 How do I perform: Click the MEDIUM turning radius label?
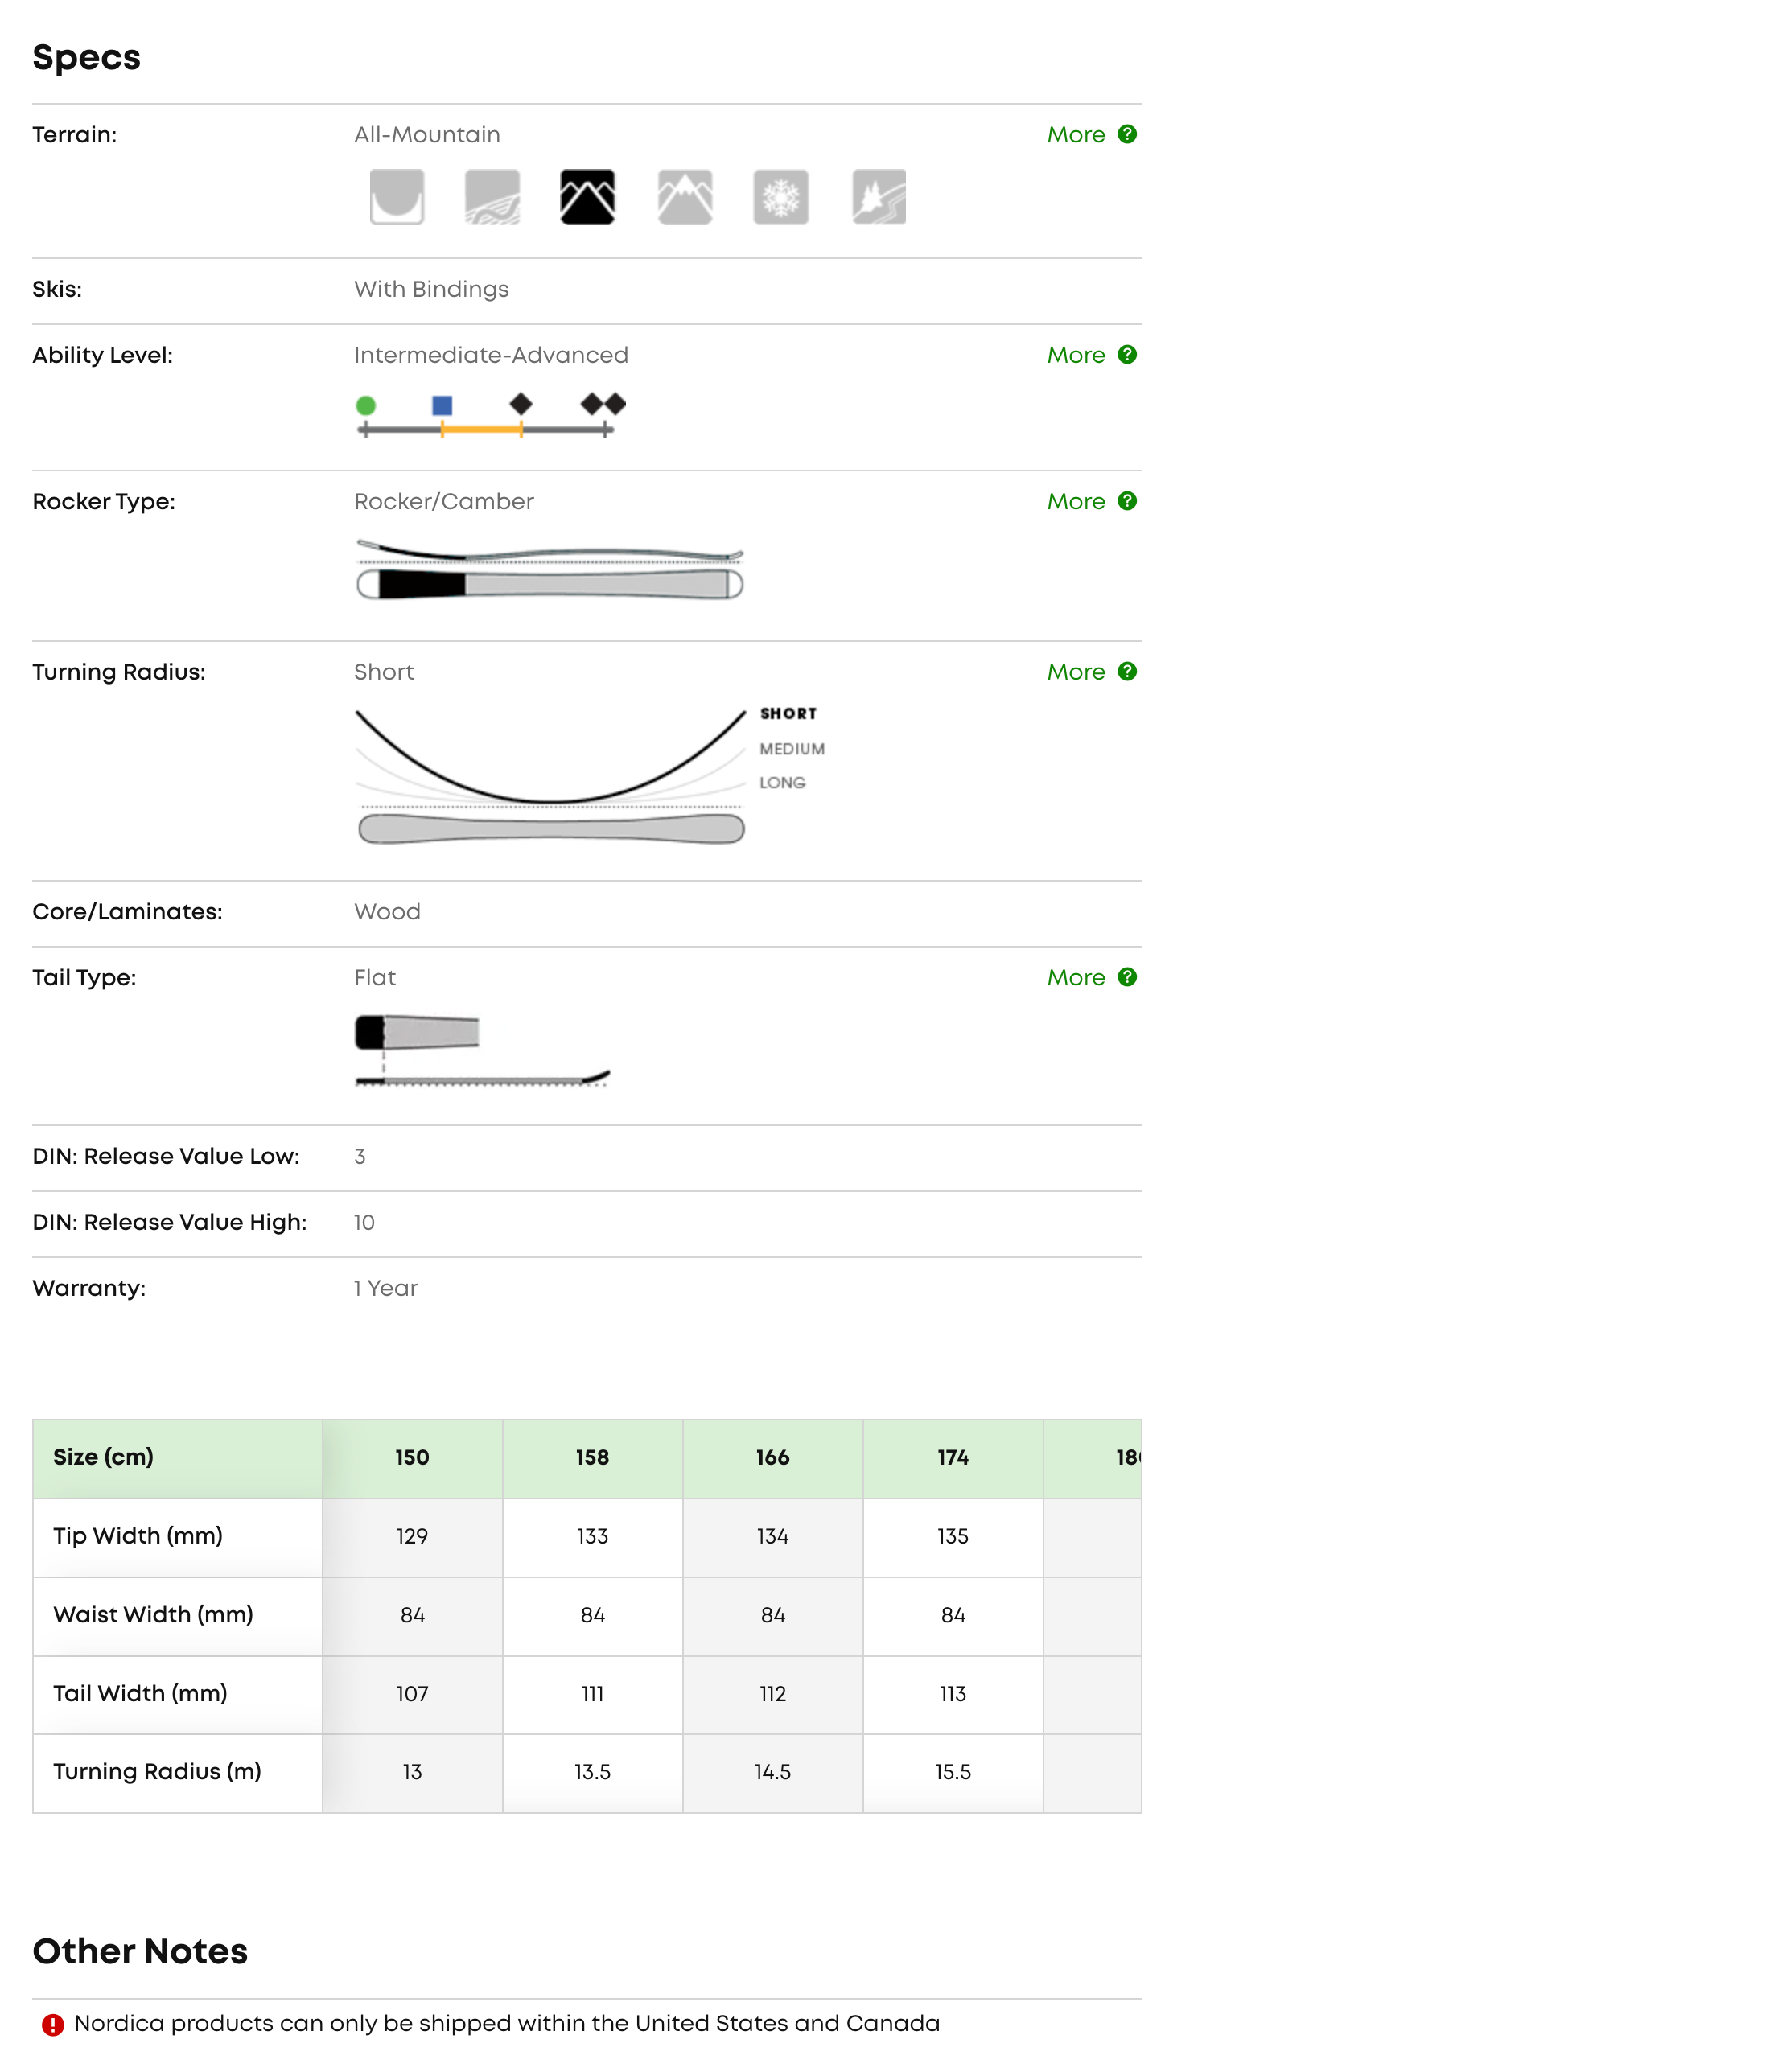(x=791, y=749)
